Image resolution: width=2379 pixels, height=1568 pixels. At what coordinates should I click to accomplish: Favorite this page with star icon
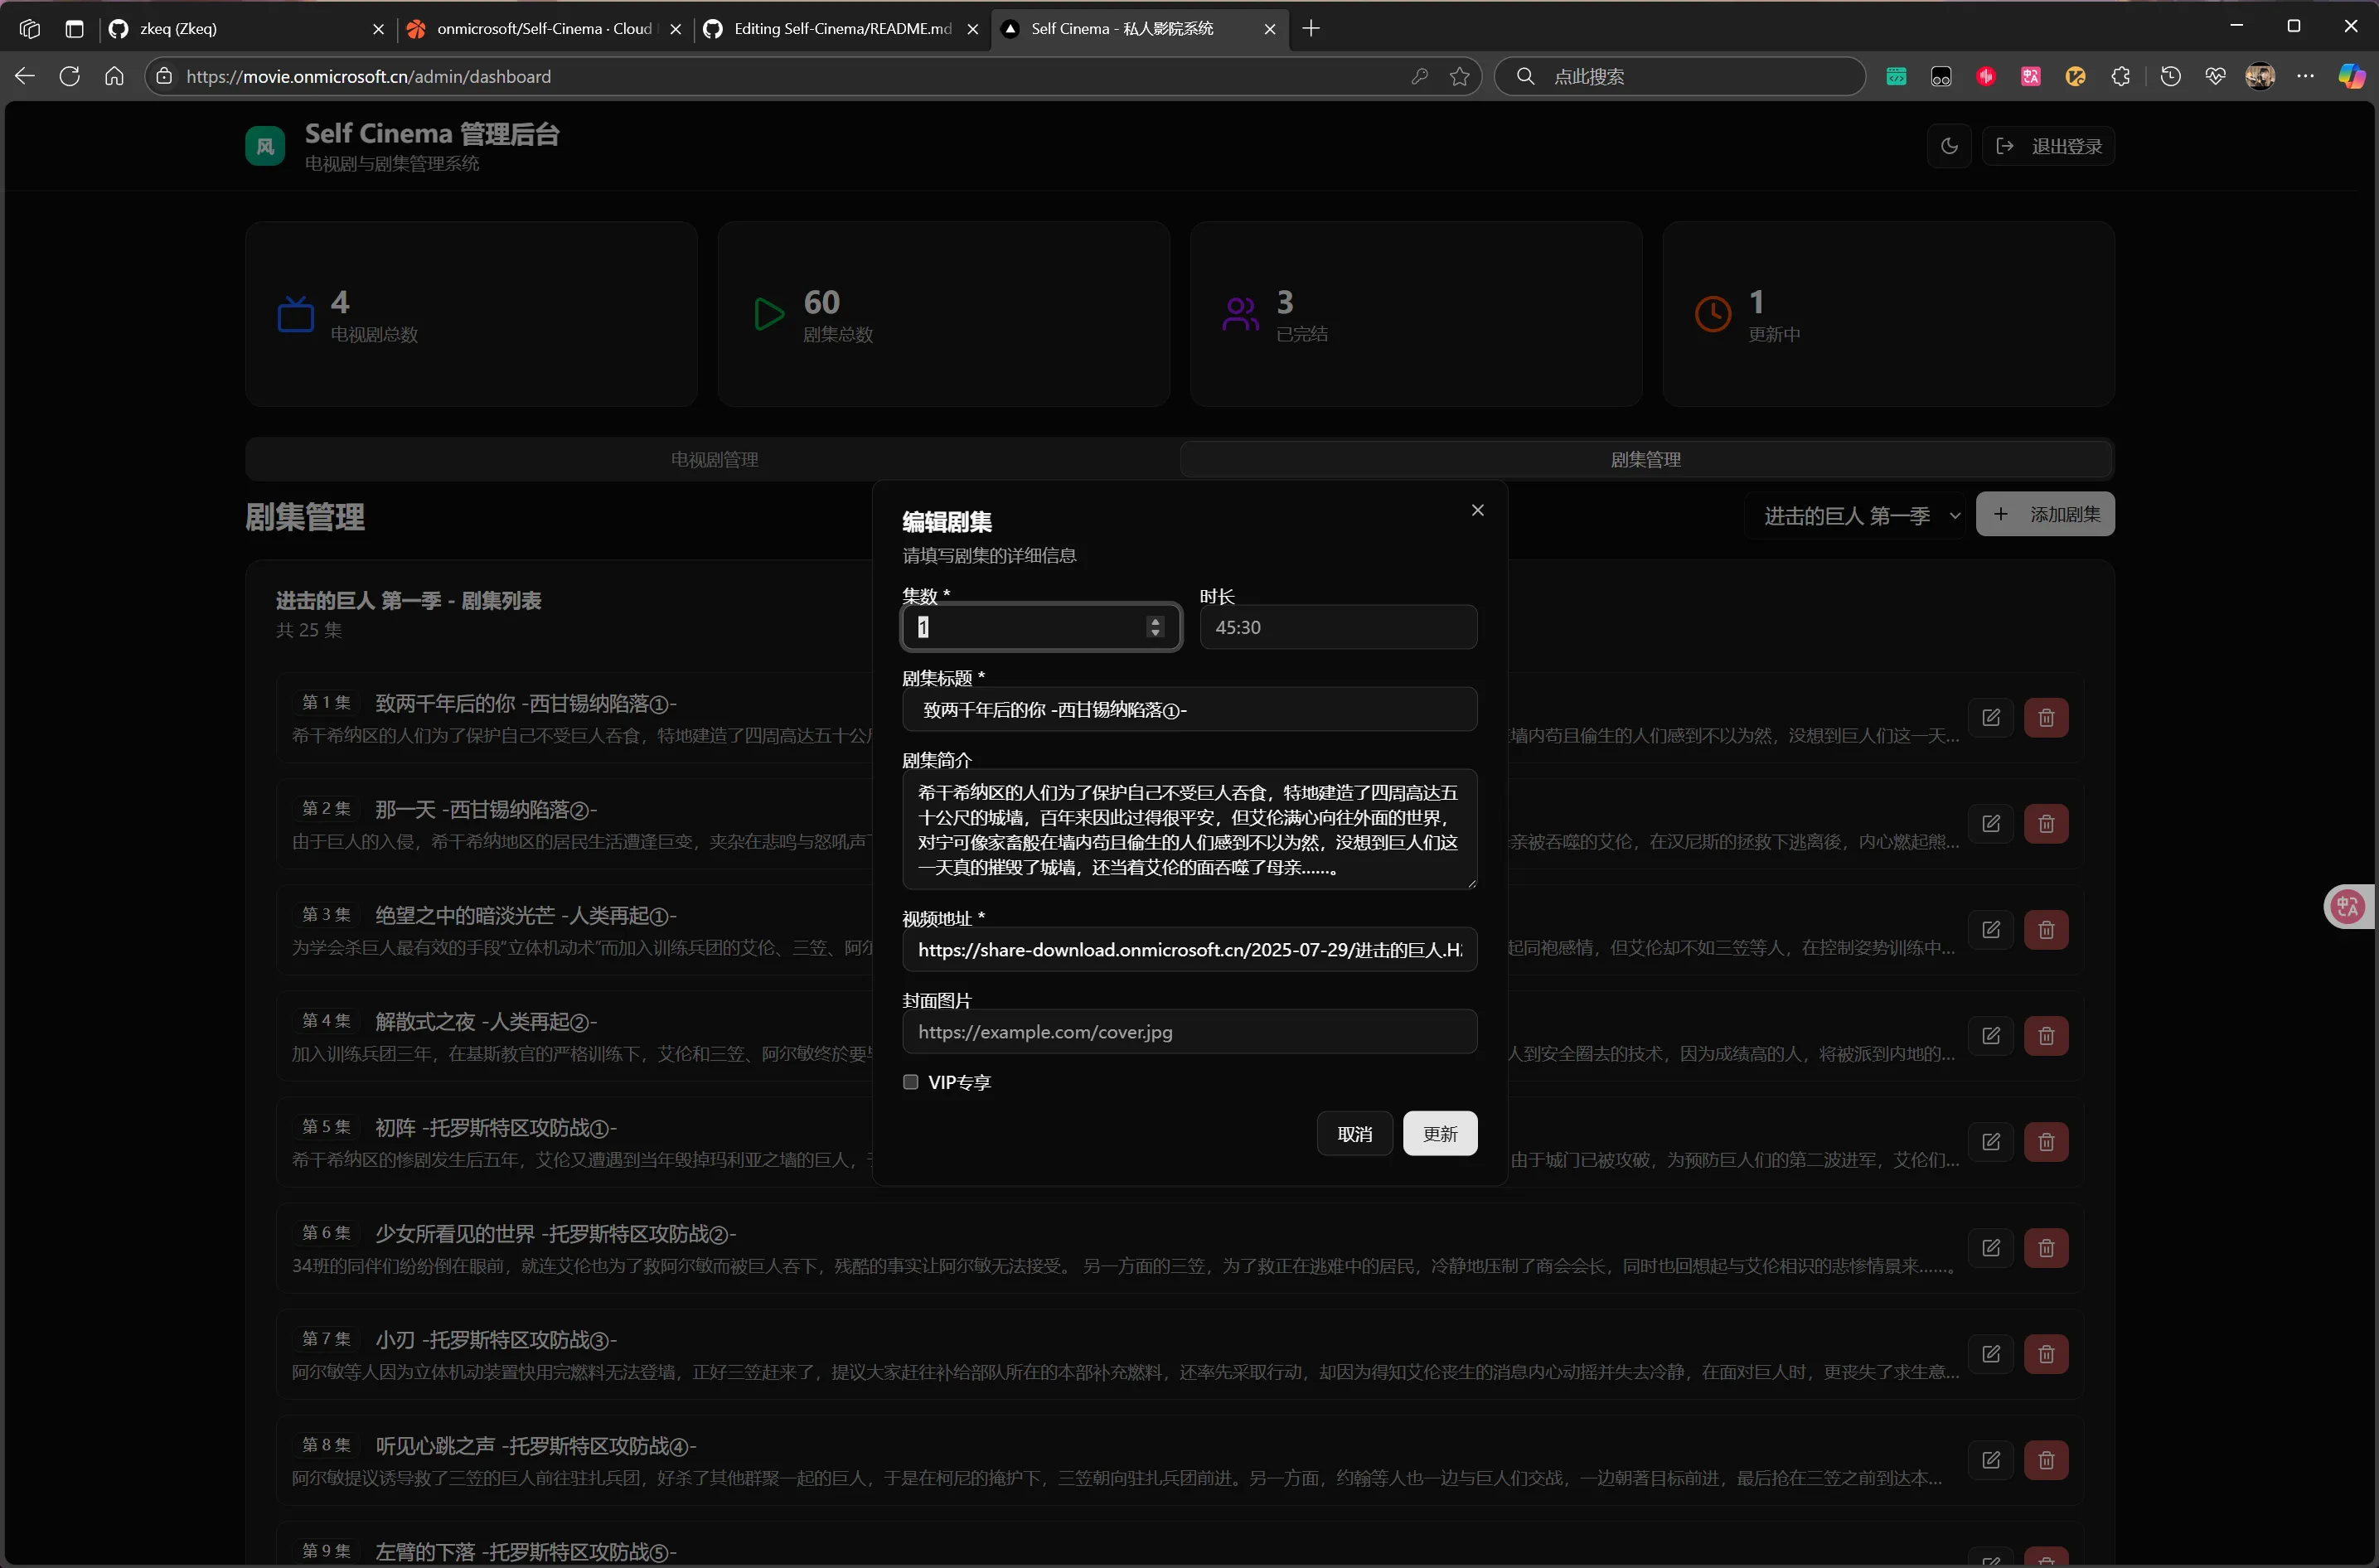pyautogui.click(x=1459, y=76)
